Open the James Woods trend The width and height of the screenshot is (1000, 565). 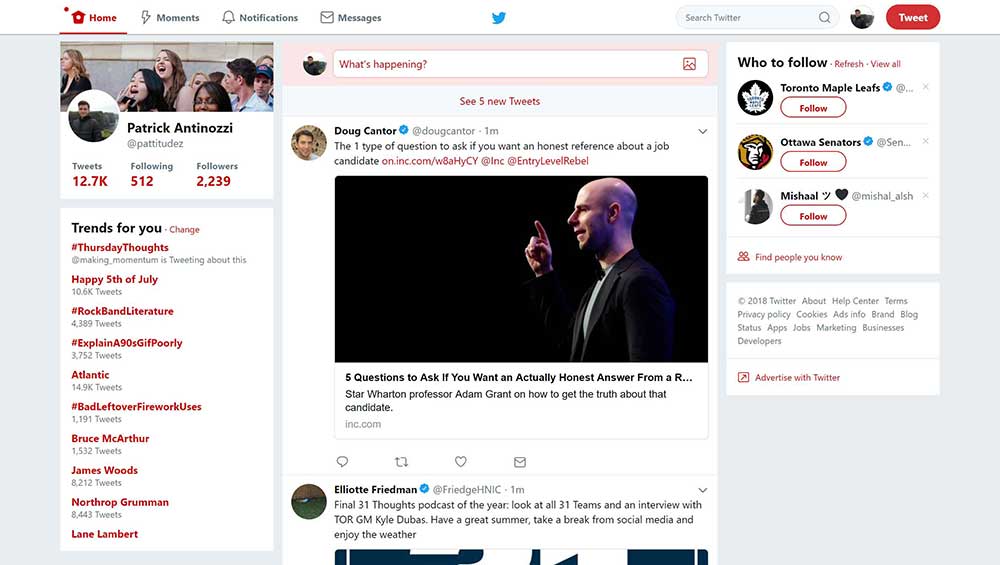(105, 471)
